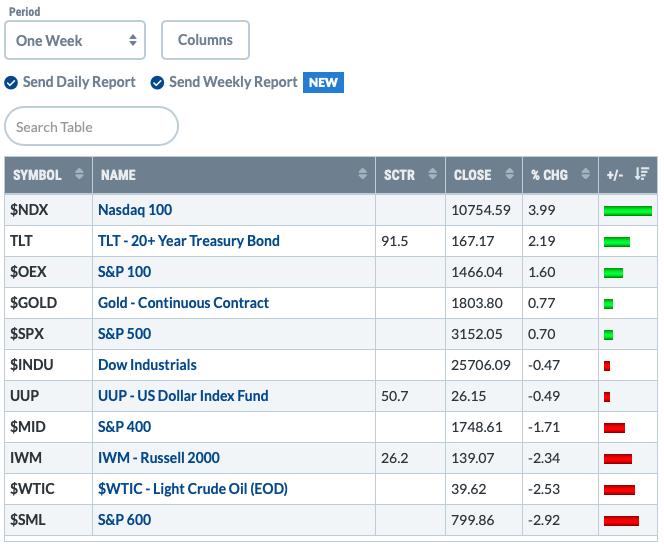The width and height of the screenshot is (664, 547).
Task: Click the SCTR value 91.5
Action: pyautogui.click(x=394, y=241)
